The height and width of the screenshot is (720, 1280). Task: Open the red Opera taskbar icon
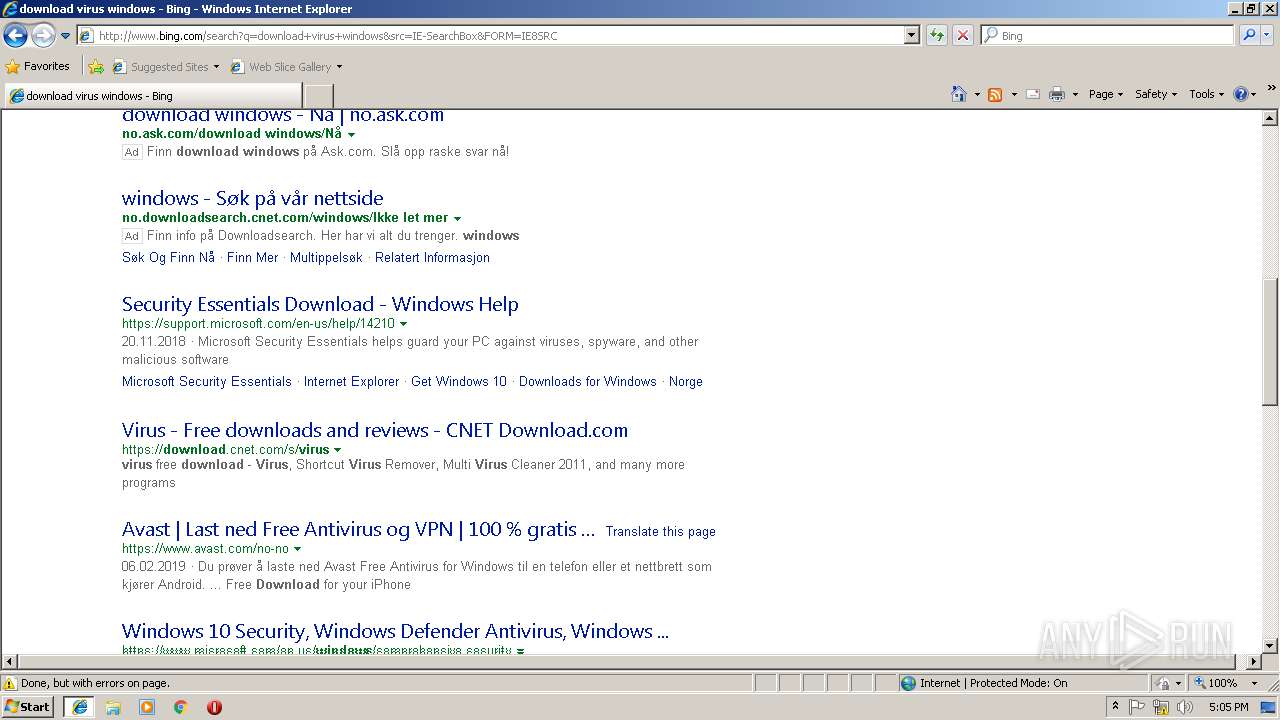point(214,707)
